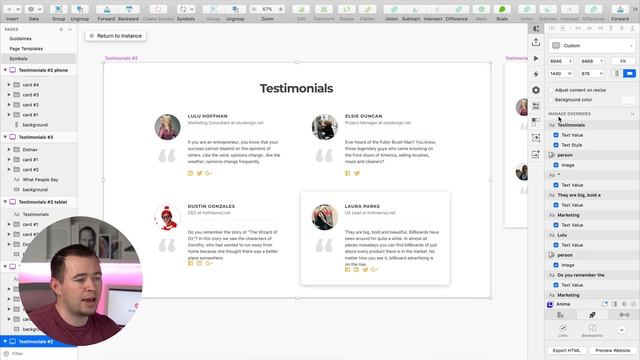Expand card #3 under Testimonials #2 phone
Image resolution: width=640 pixels, height=360 pixels.
click(x=9, y=95)
